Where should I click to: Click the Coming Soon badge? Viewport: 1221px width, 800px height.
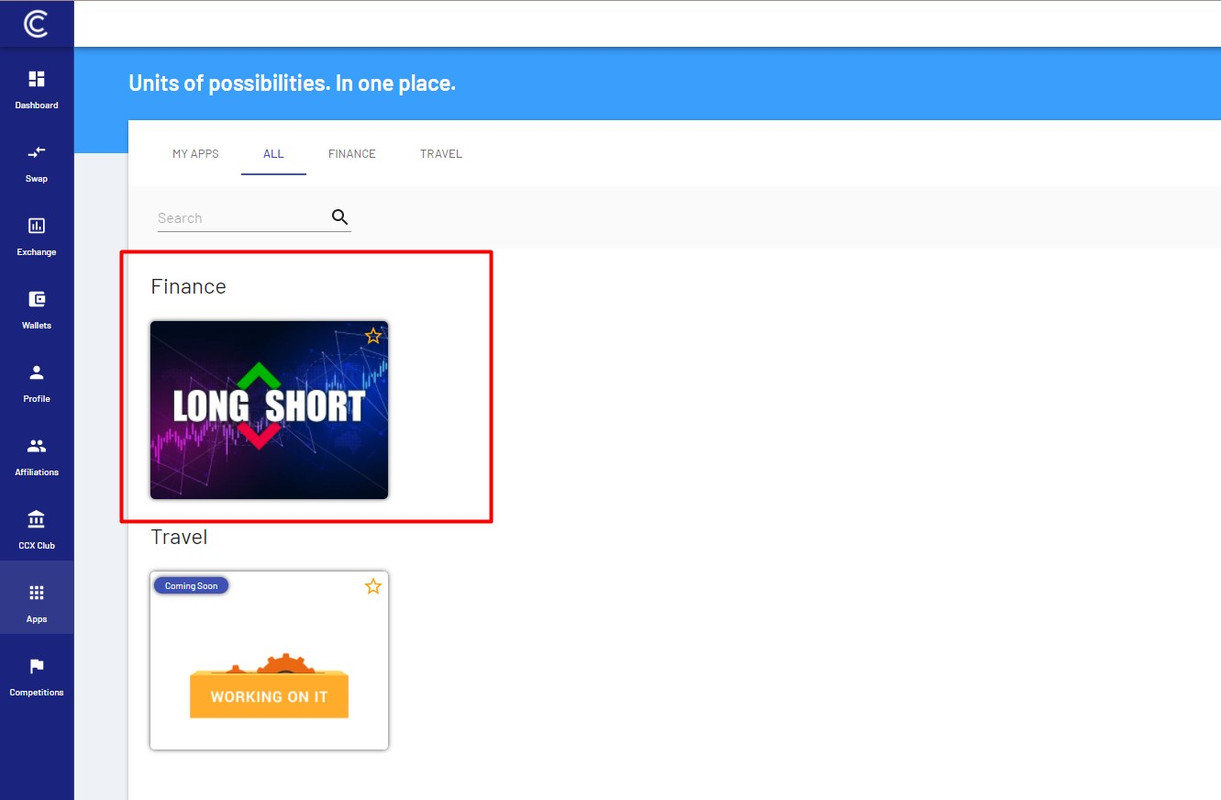tap(191, 586)
